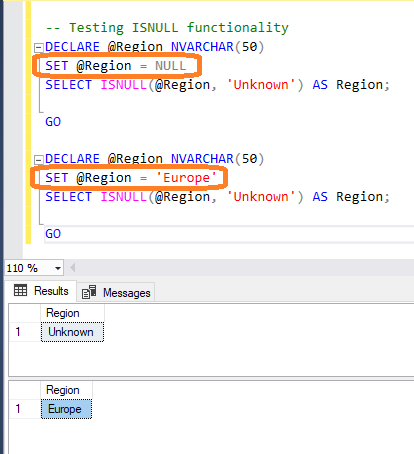Select the Unknown result cell

[x=72, y=332]
